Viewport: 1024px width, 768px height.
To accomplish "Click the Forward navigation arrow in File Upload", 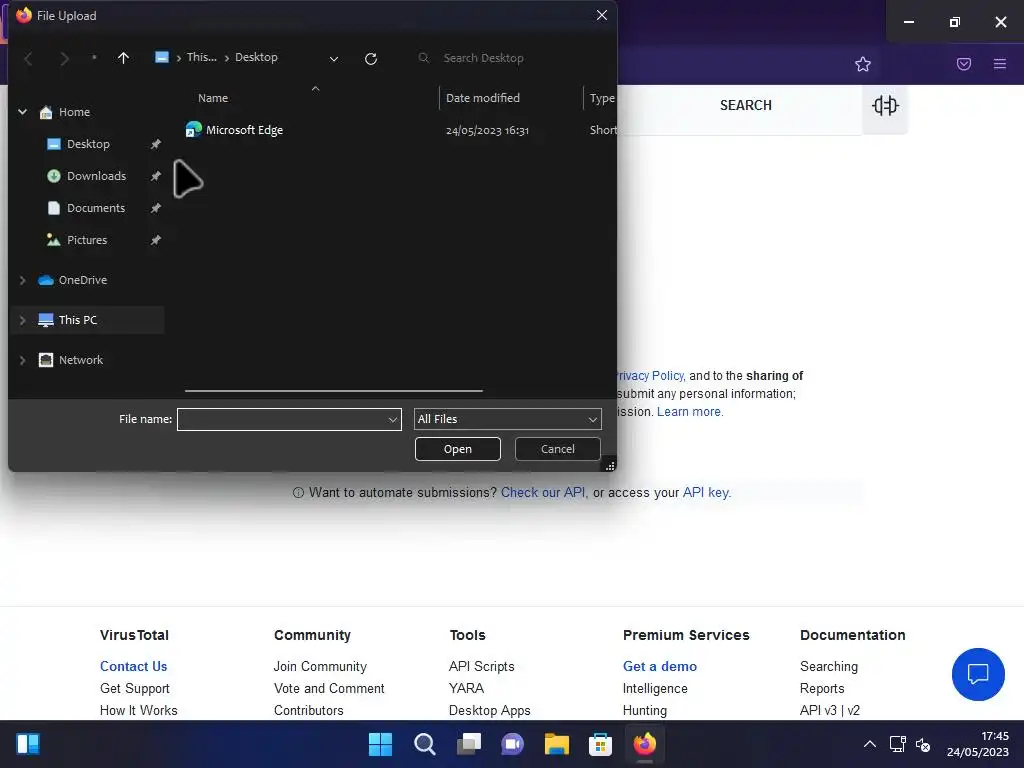I will click(x=64, y=59).
